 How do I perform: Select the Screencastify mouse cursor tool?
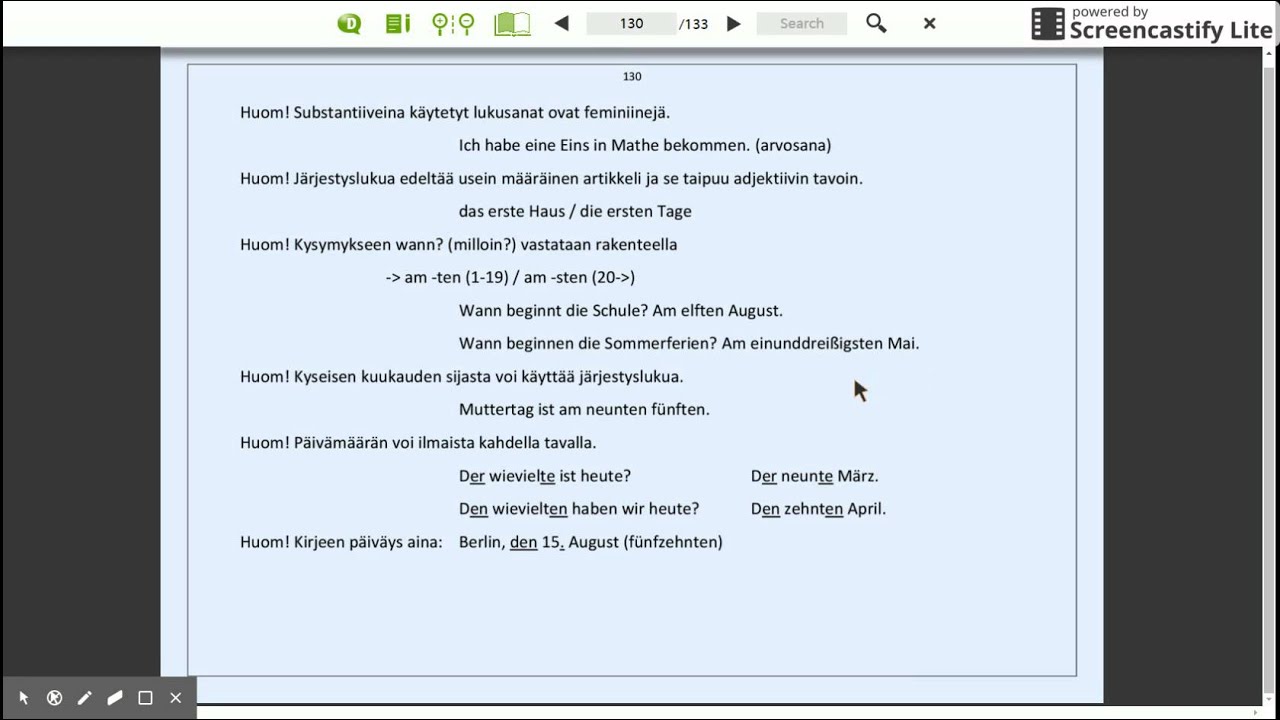pyautogui.click(x=24, y=698)
